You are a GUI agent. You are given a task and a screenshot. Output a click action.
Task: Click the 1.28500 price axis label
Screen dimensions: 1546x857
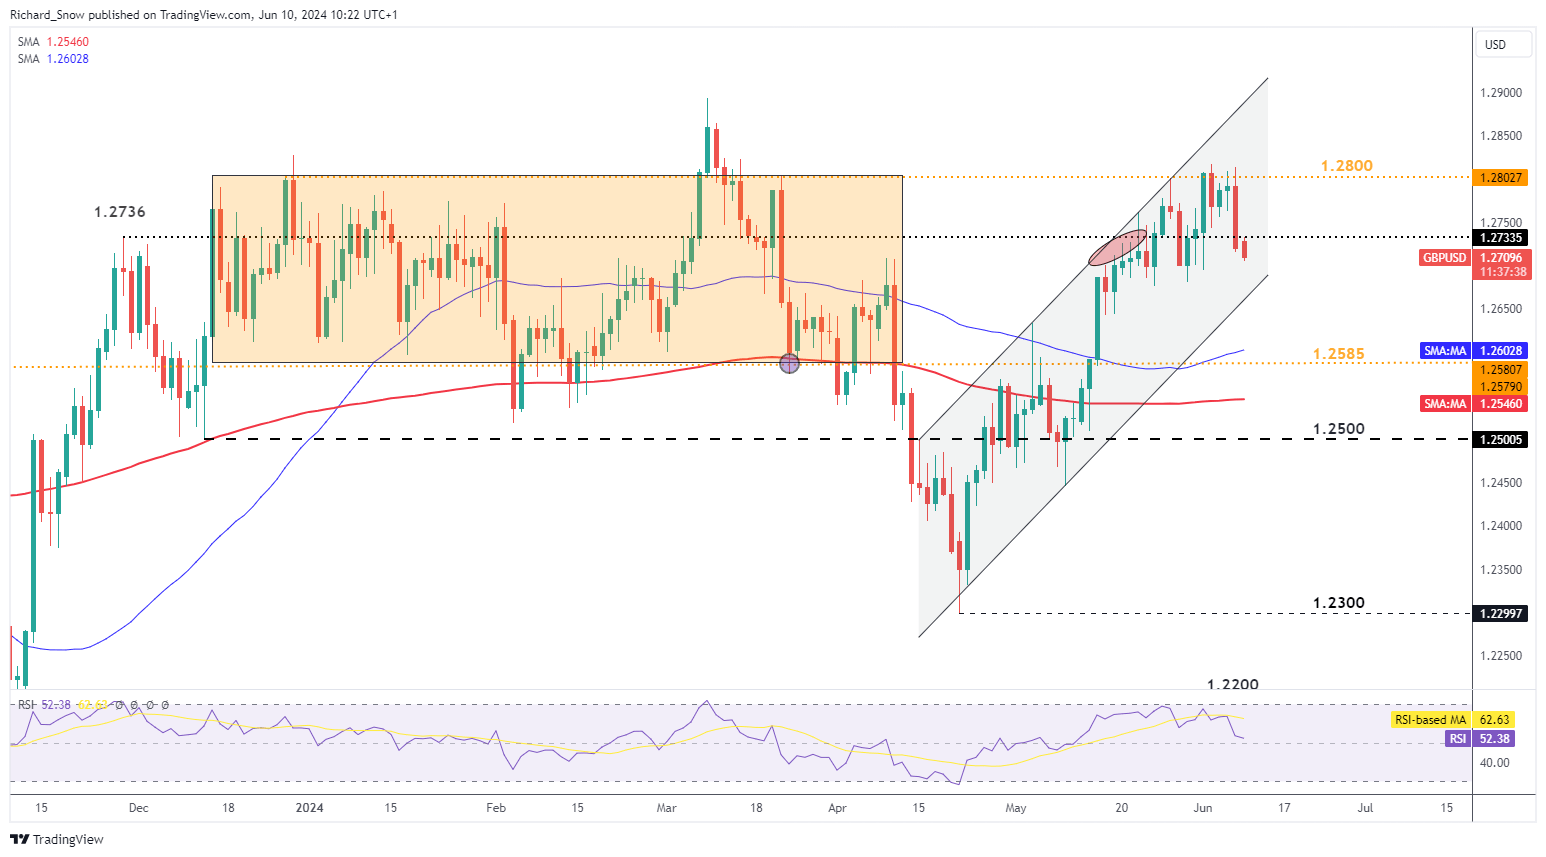pos(1501,136)
